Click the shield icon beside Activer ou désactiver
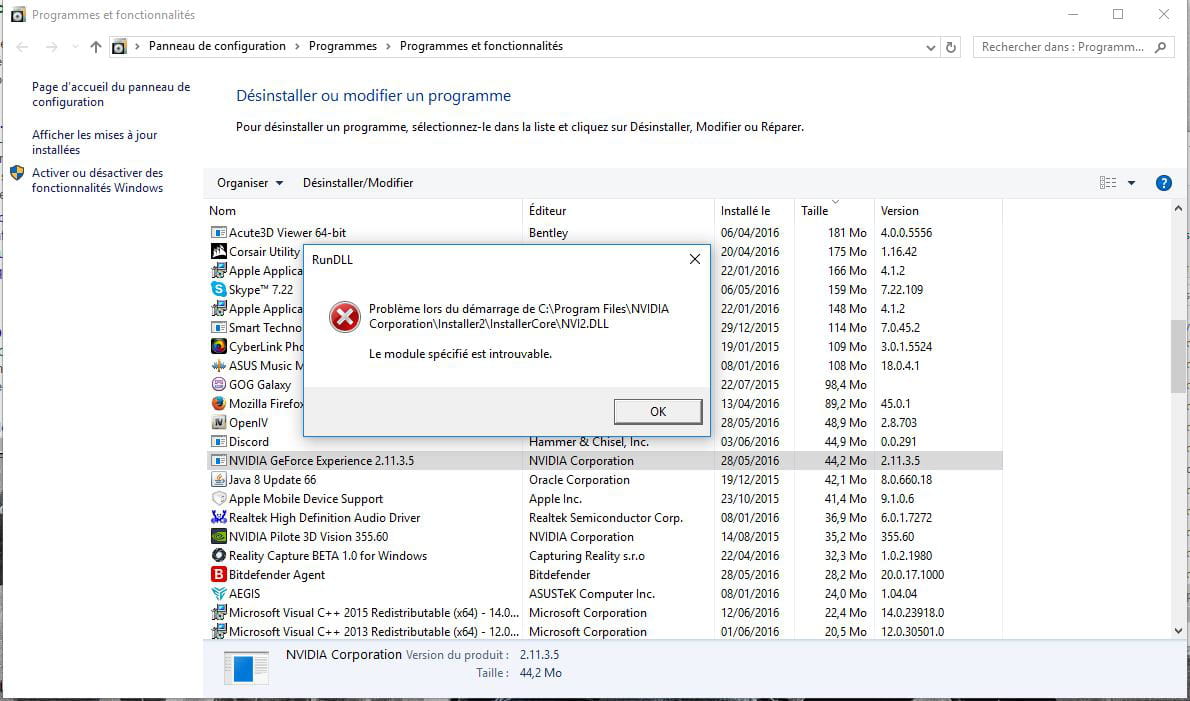 pyautogui.click(x=17, y=173)
